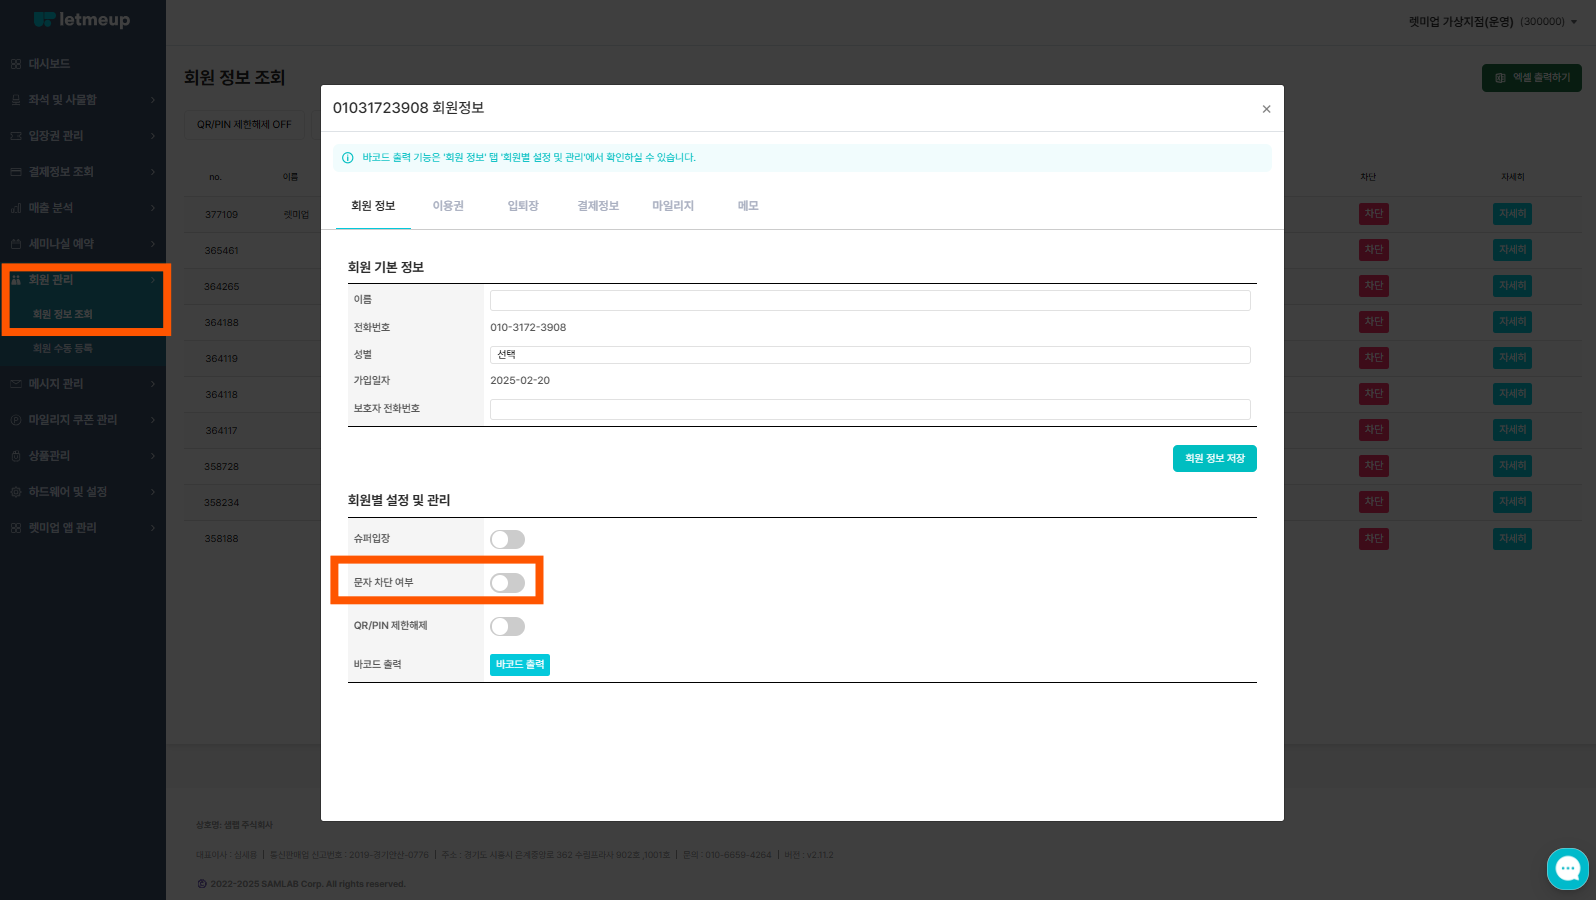Click the 매출 분석 chart icon
Screen dimensions: 1596x900
[x=16, y=208]
